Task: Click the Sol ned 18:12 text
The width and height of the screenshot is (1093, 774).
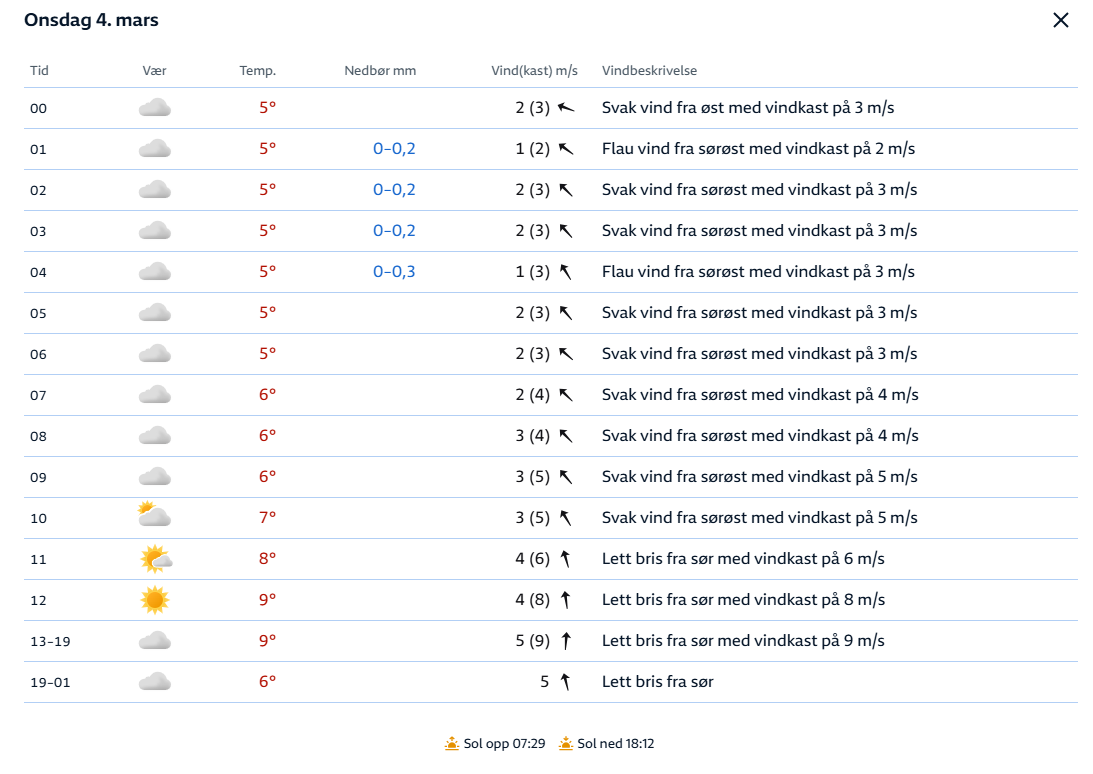Action: pyautogui.click(x=616, y=743)
